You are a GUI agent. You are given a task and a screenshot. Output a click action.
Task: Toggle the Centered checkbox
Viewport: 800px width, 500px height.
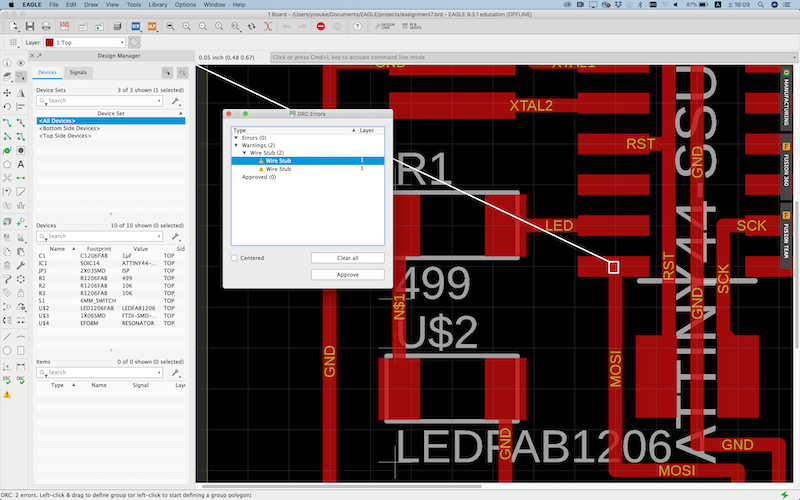[x=234, y=258]
